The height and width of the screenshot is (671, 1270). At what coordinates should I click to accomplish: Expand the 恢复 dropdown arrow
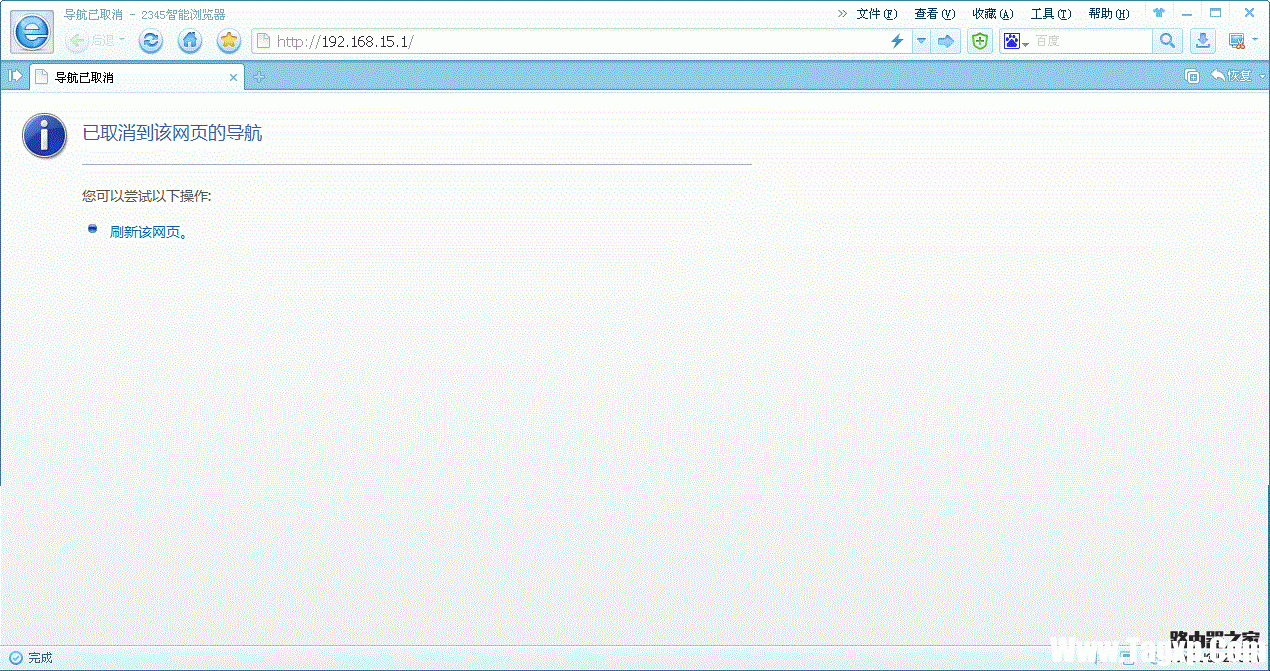click(x=1262, y=76)
